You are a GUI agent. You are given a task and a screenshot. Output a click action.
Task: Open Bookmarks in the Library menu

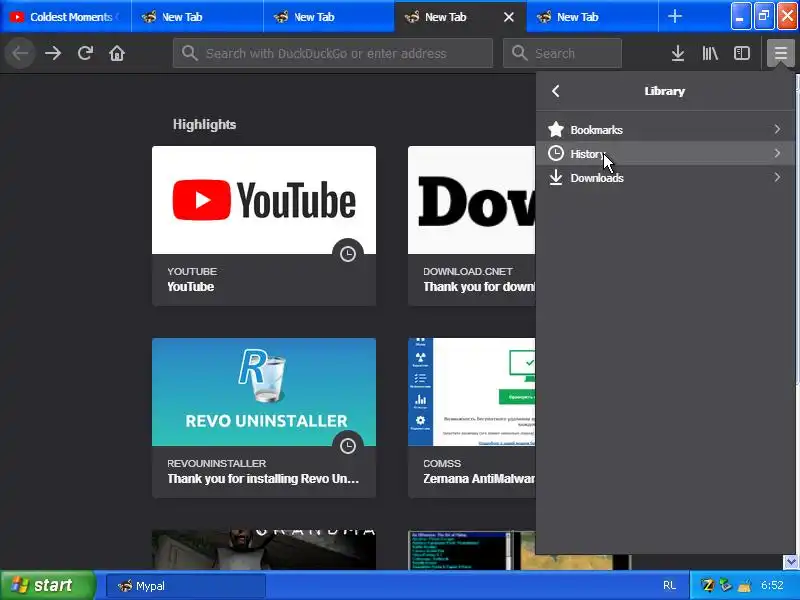665,130
